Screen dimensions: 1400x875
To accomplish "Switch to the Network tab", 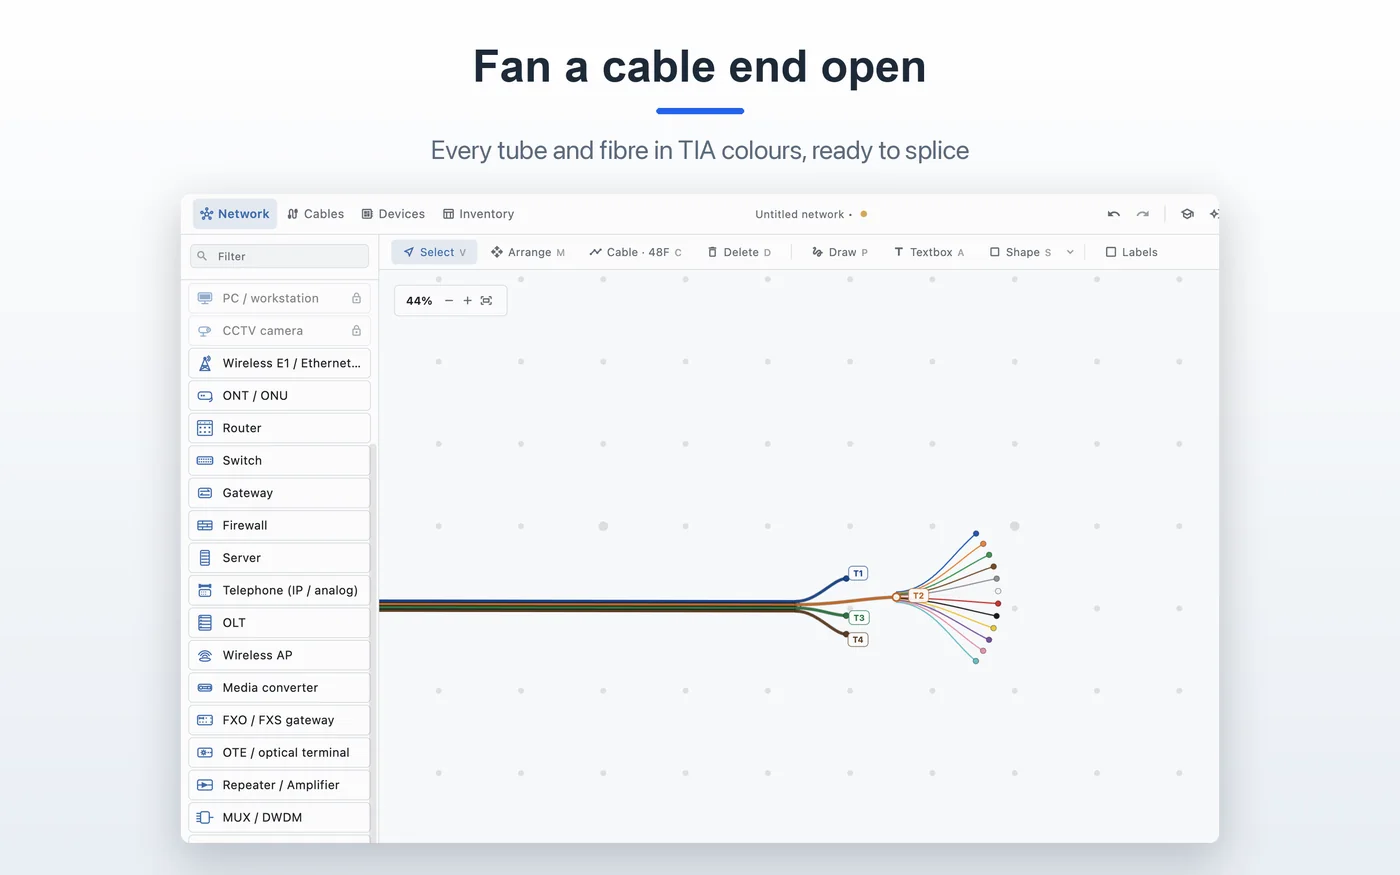I will tap(235, 214).
